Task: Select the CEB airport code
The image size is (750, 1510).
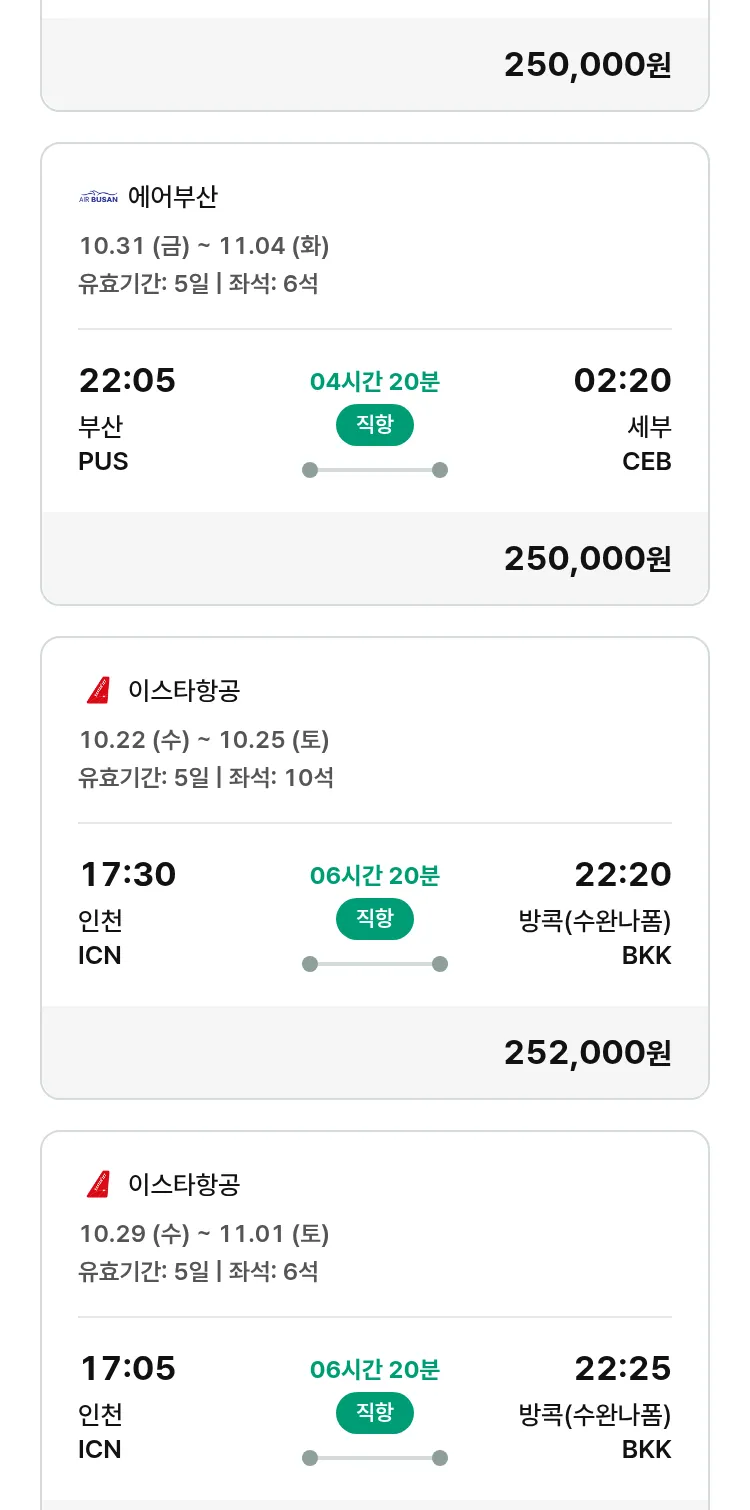Action: point(646,462)
